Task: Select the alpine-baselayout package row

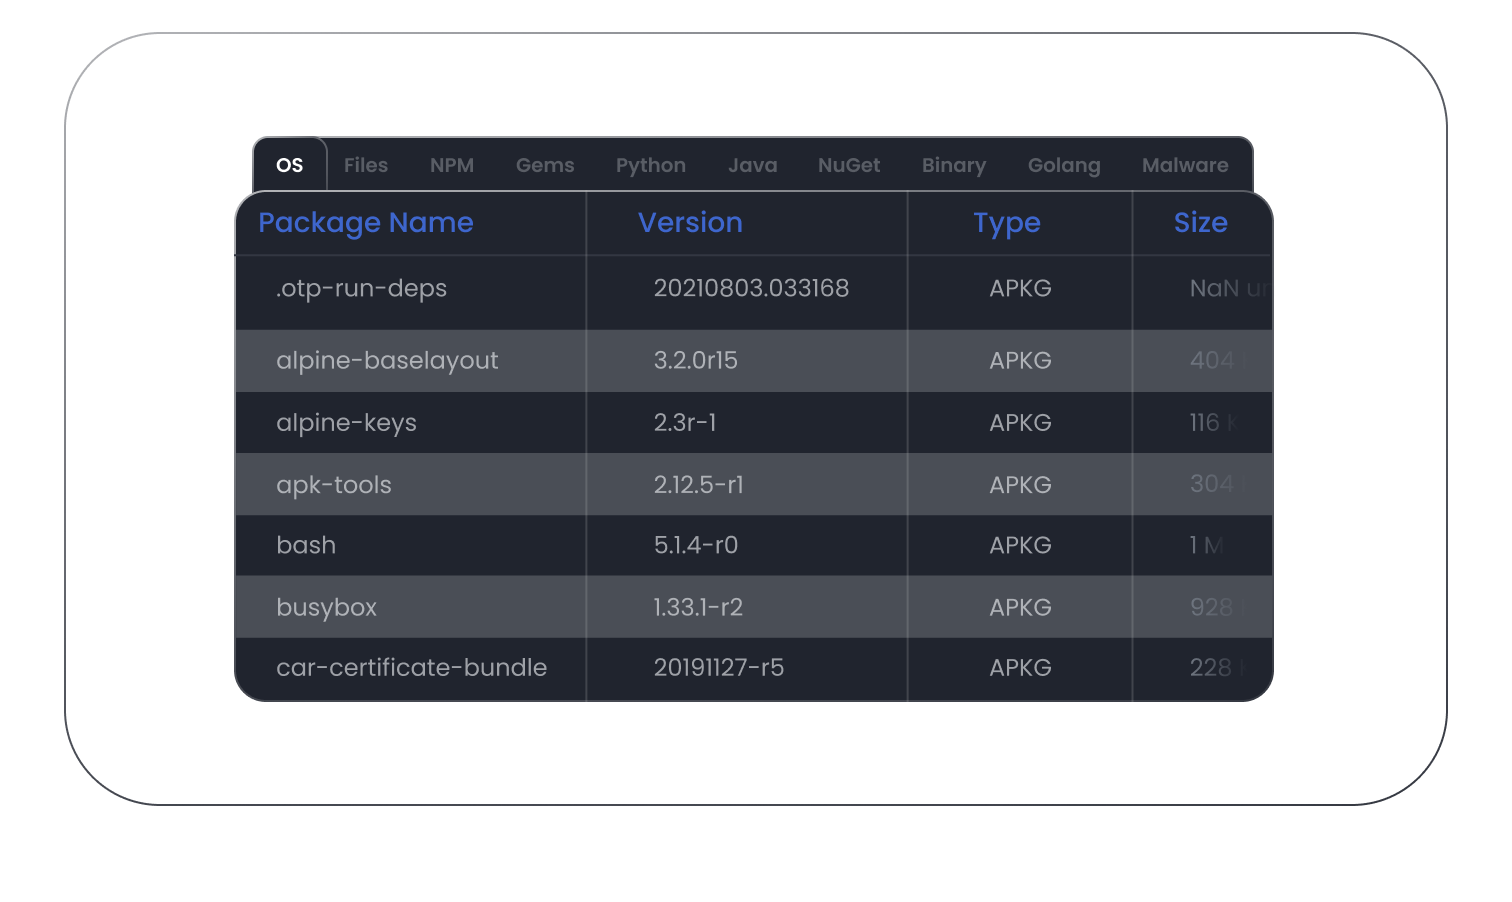Action: click(x=387, y=361)
